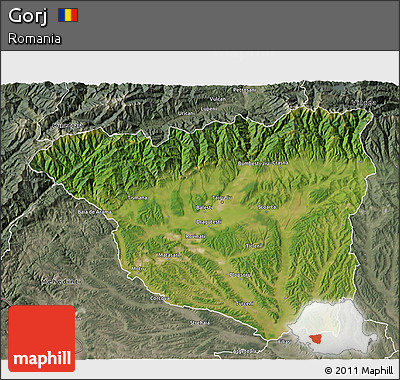Click the Targu Jiu city label

pyautogui.click(x=222, y=198)
